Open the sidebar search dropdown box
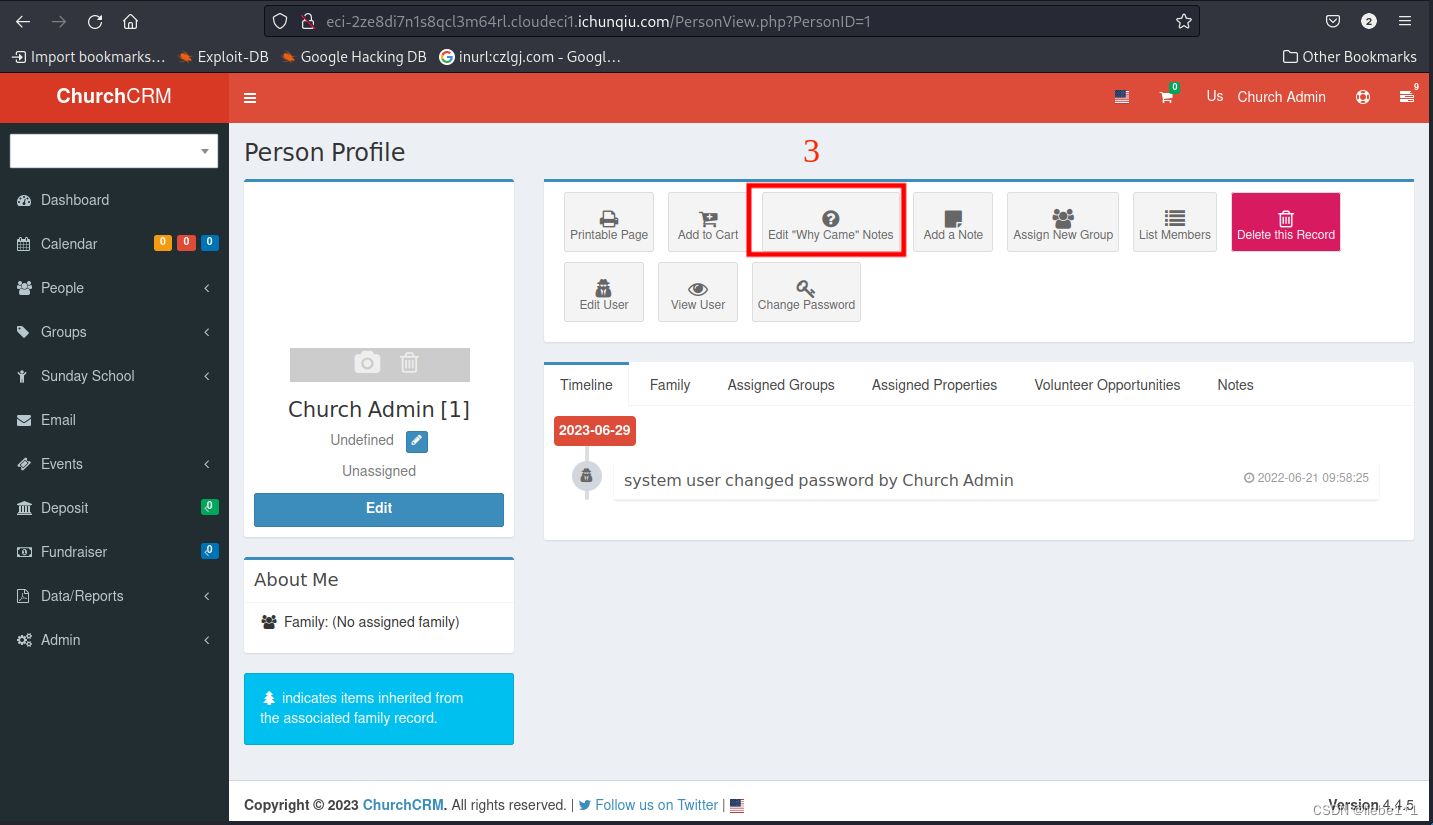This screenshot has width=1433, height=825. [x=114, y=151]
